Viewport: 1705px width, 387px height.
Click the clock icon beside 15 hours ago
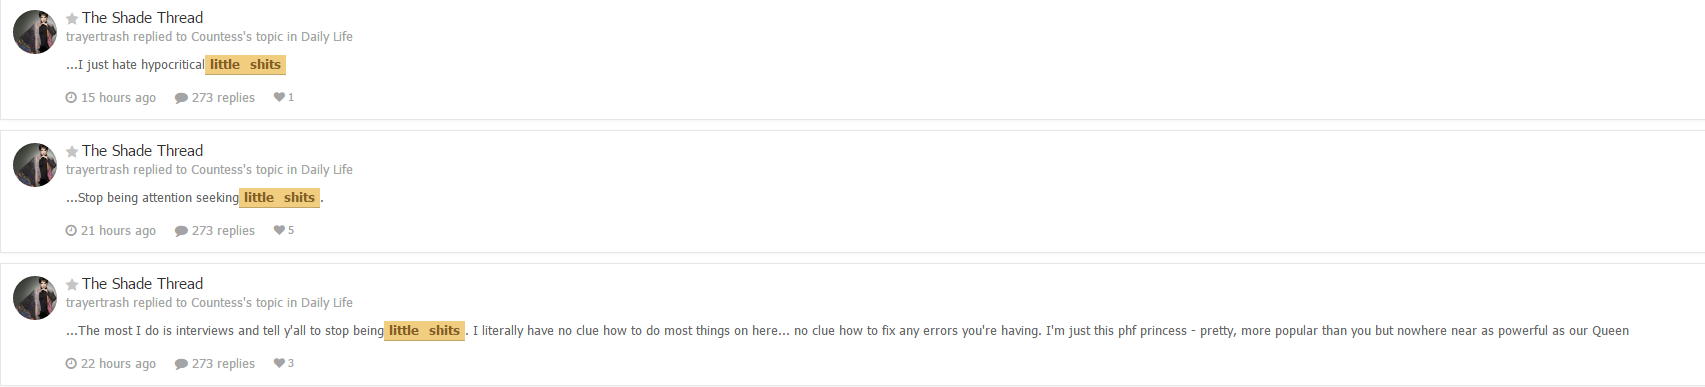tap(71, 97)
